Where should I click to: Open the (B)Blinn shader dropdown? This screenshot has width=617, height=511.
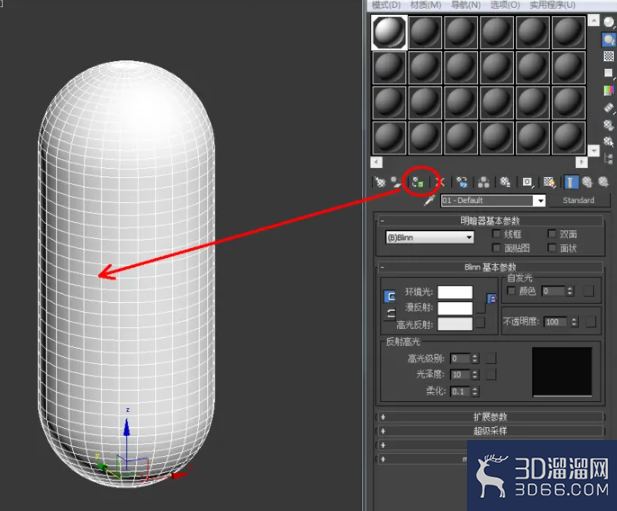430,237
